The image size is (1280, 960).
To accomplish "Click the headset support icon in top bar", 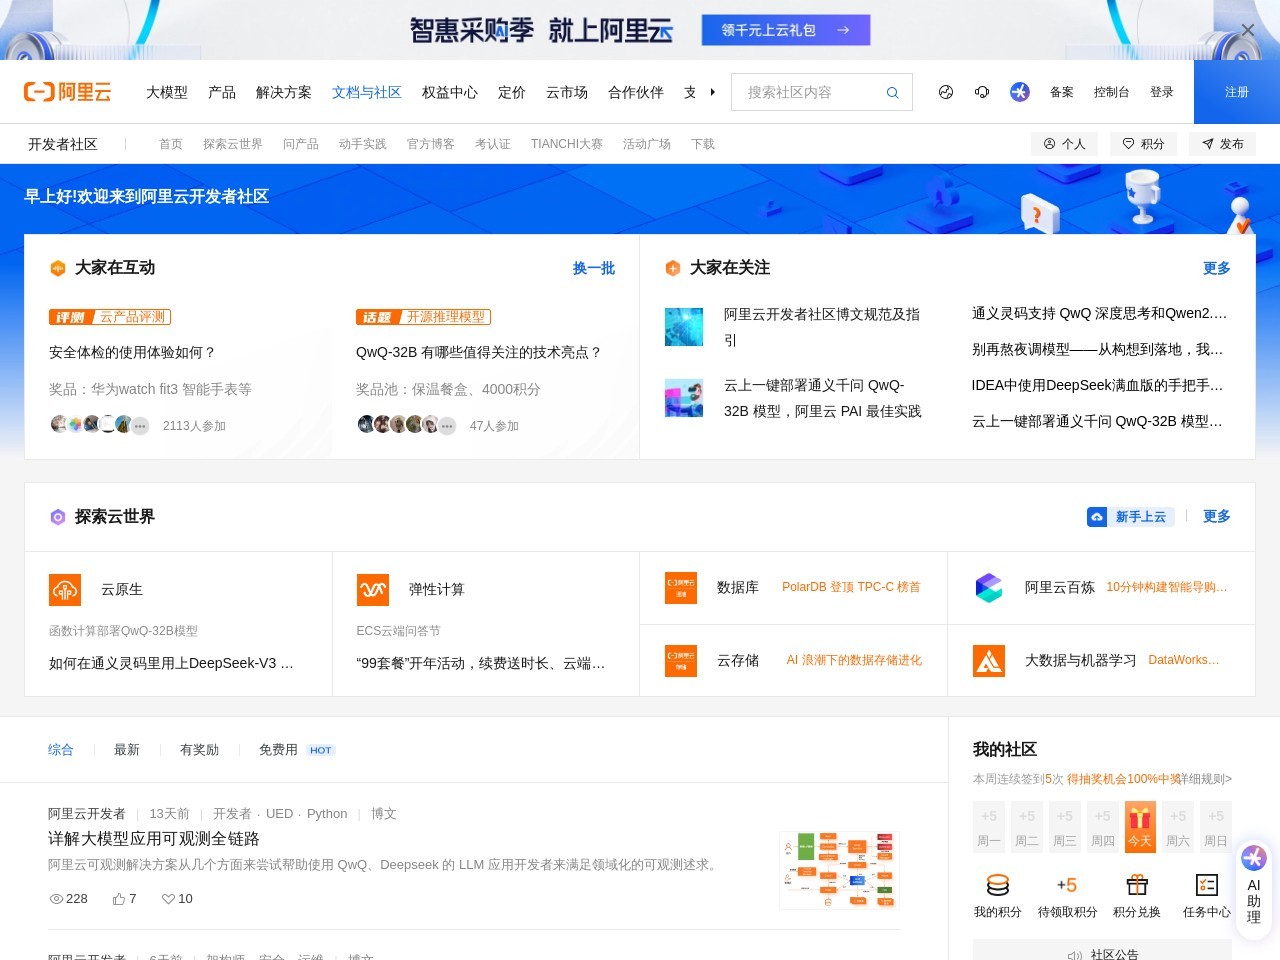I will click(982, 91).
